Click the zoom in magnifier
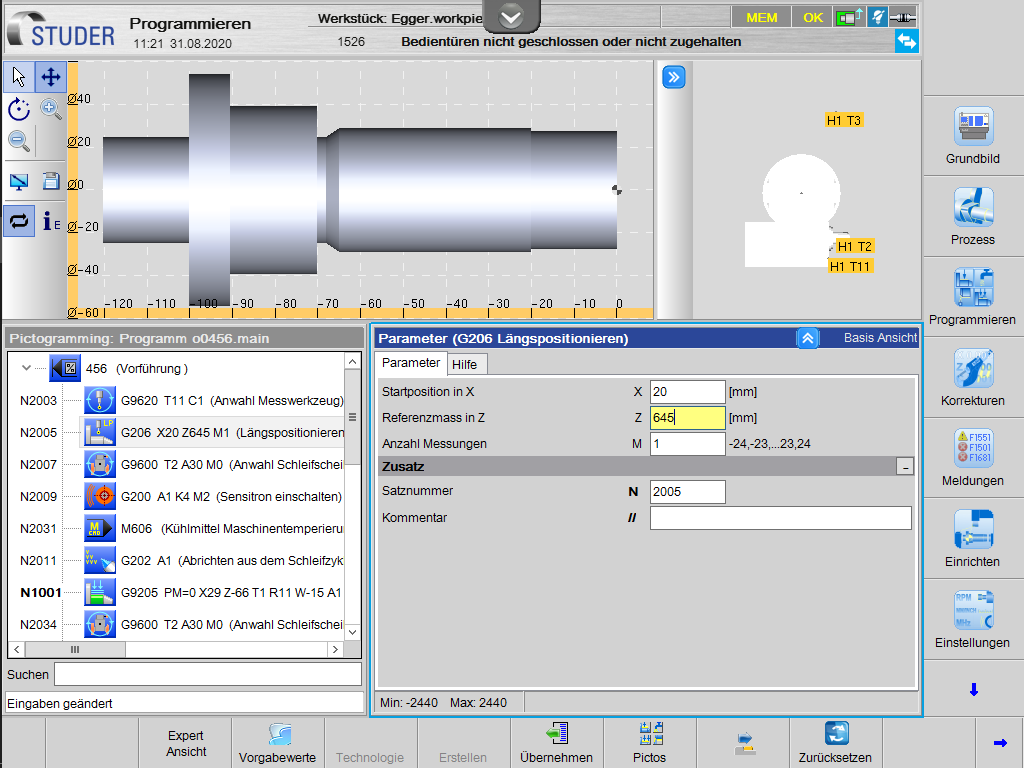Image resolution: width=1024 pixels, height=768 pixels. click(x=50, y=110)
